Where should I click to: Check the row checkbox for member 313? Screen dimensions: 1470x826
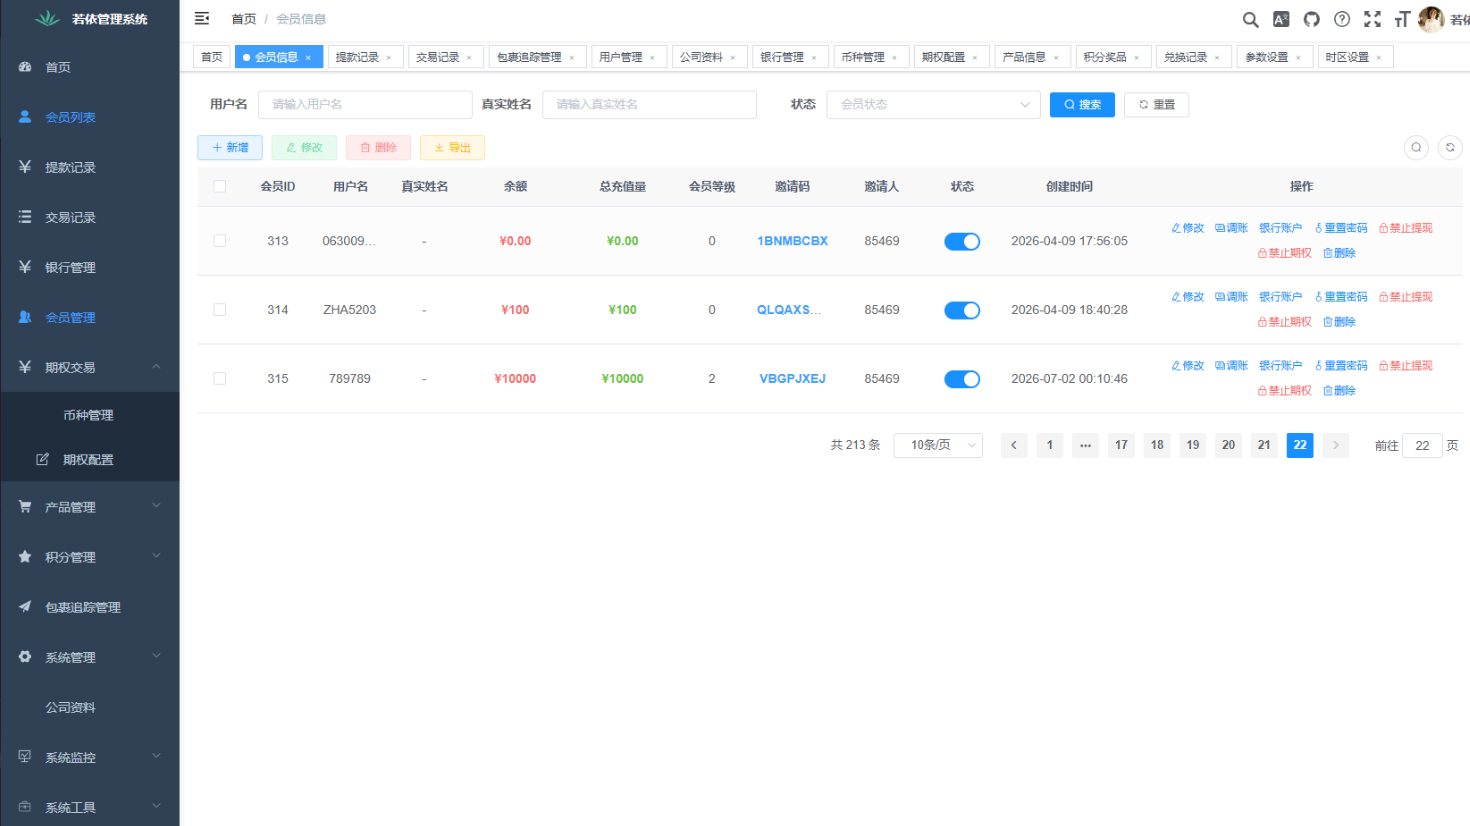tap(220, 241)
